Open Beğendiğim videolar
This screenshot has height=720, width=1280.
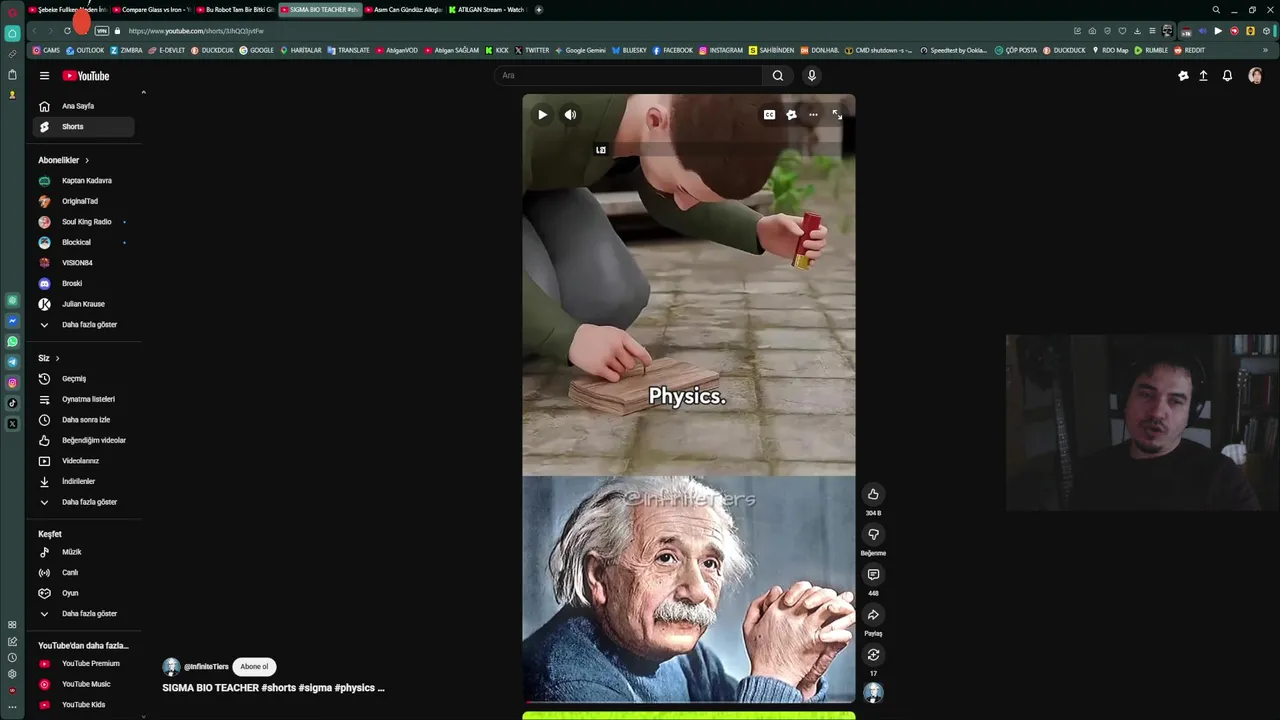84,440
